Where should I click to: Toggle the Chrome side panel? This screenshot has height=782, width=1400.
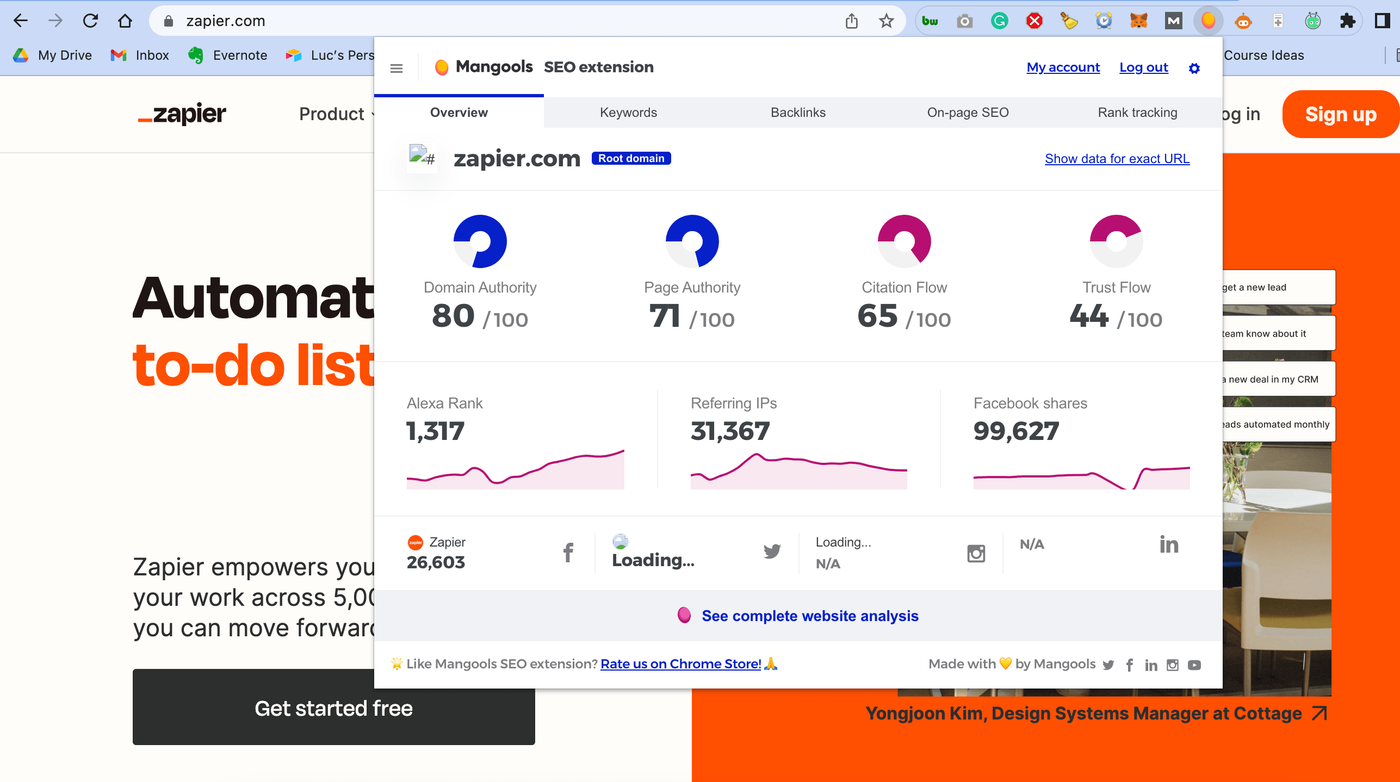pos(1382,20)
